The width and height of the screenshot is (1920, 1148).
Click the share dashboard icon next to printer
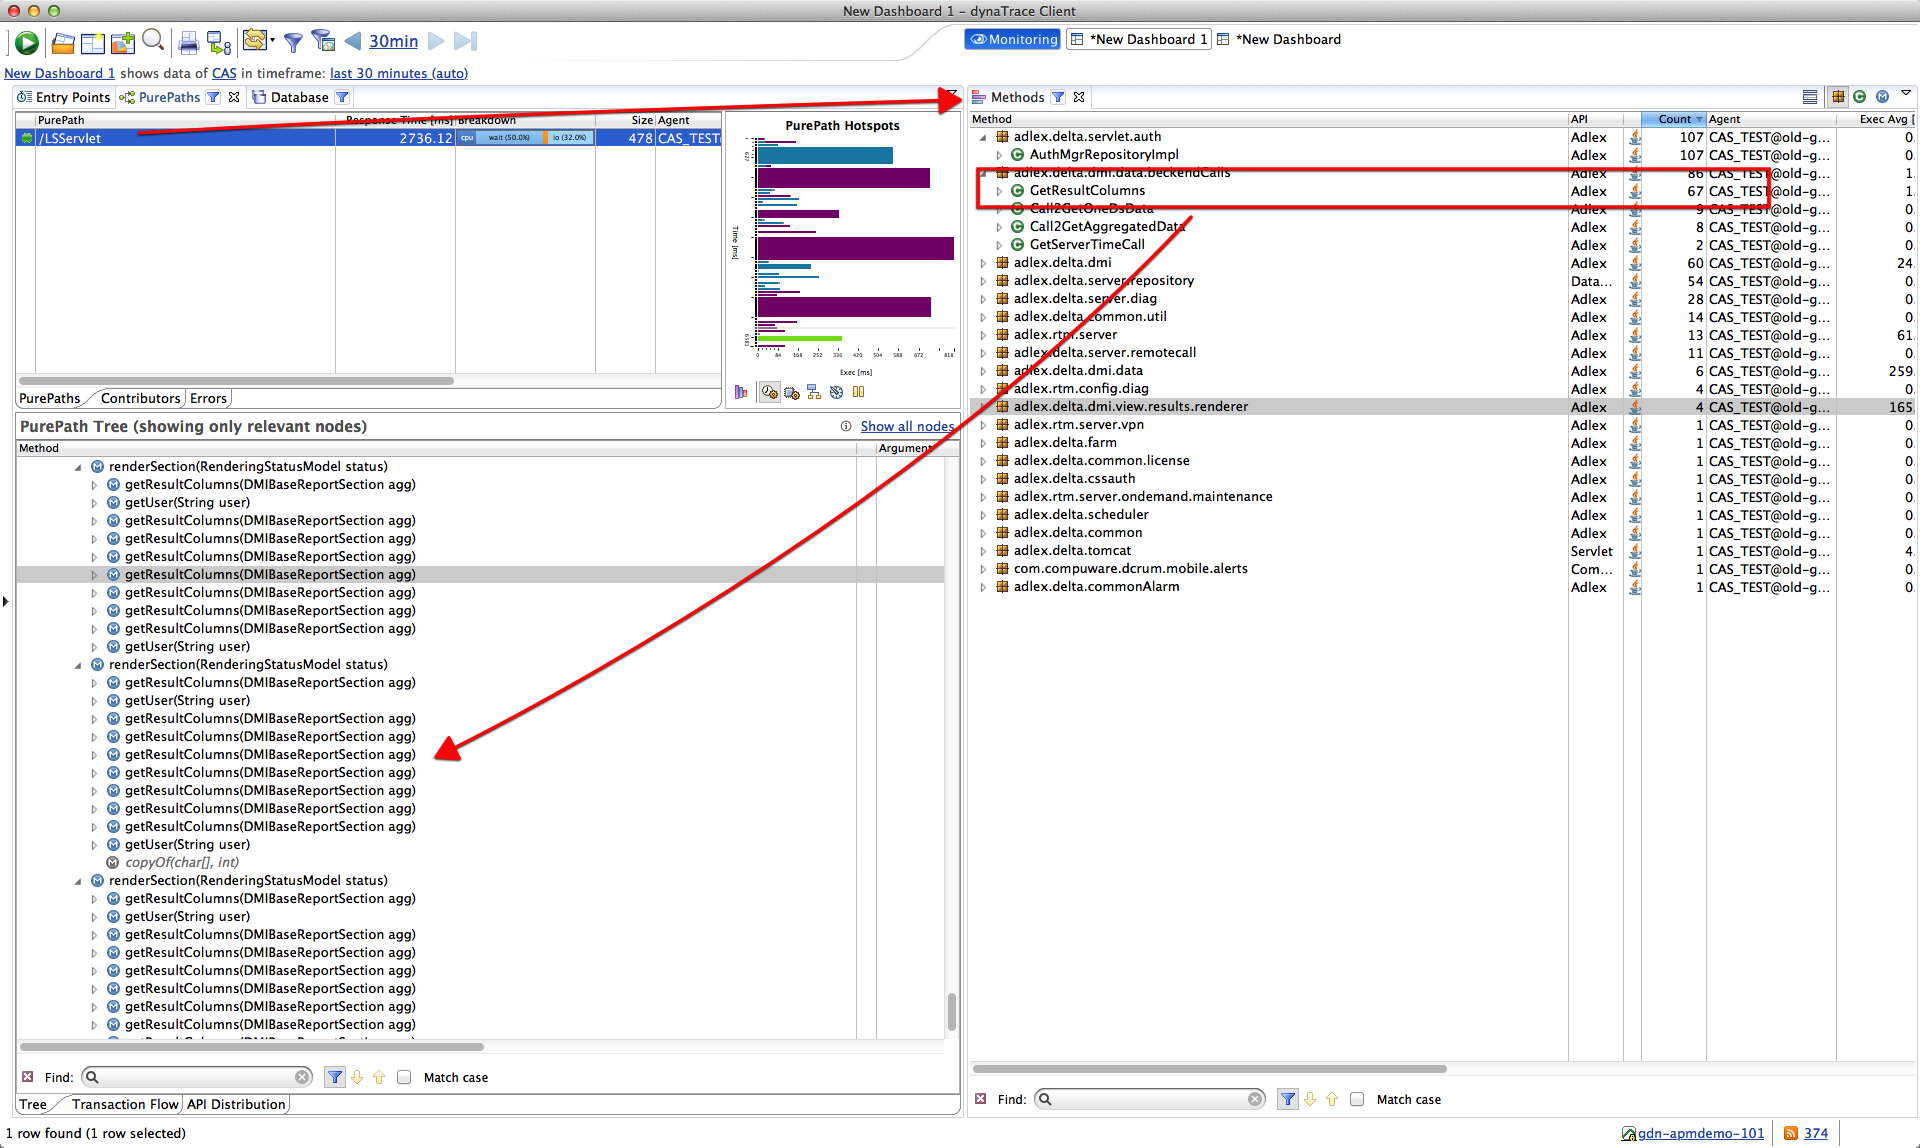pyautogui.click(x=219, y=42)
